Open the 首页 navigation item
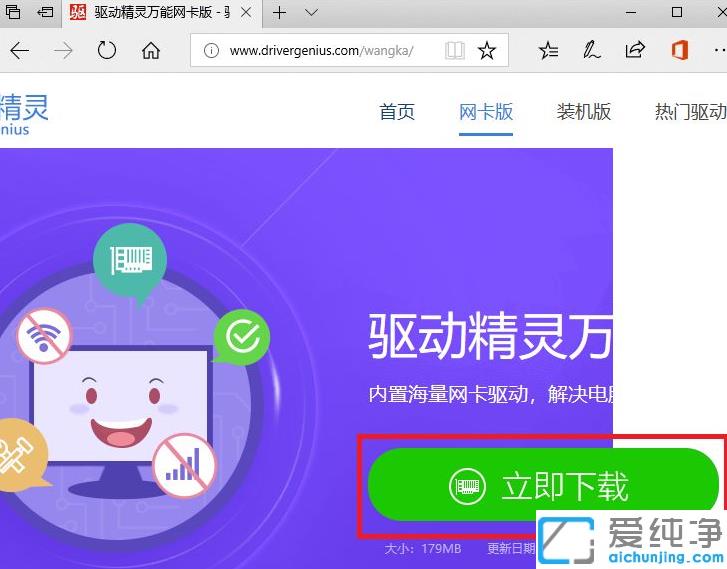 pos(397,112)
